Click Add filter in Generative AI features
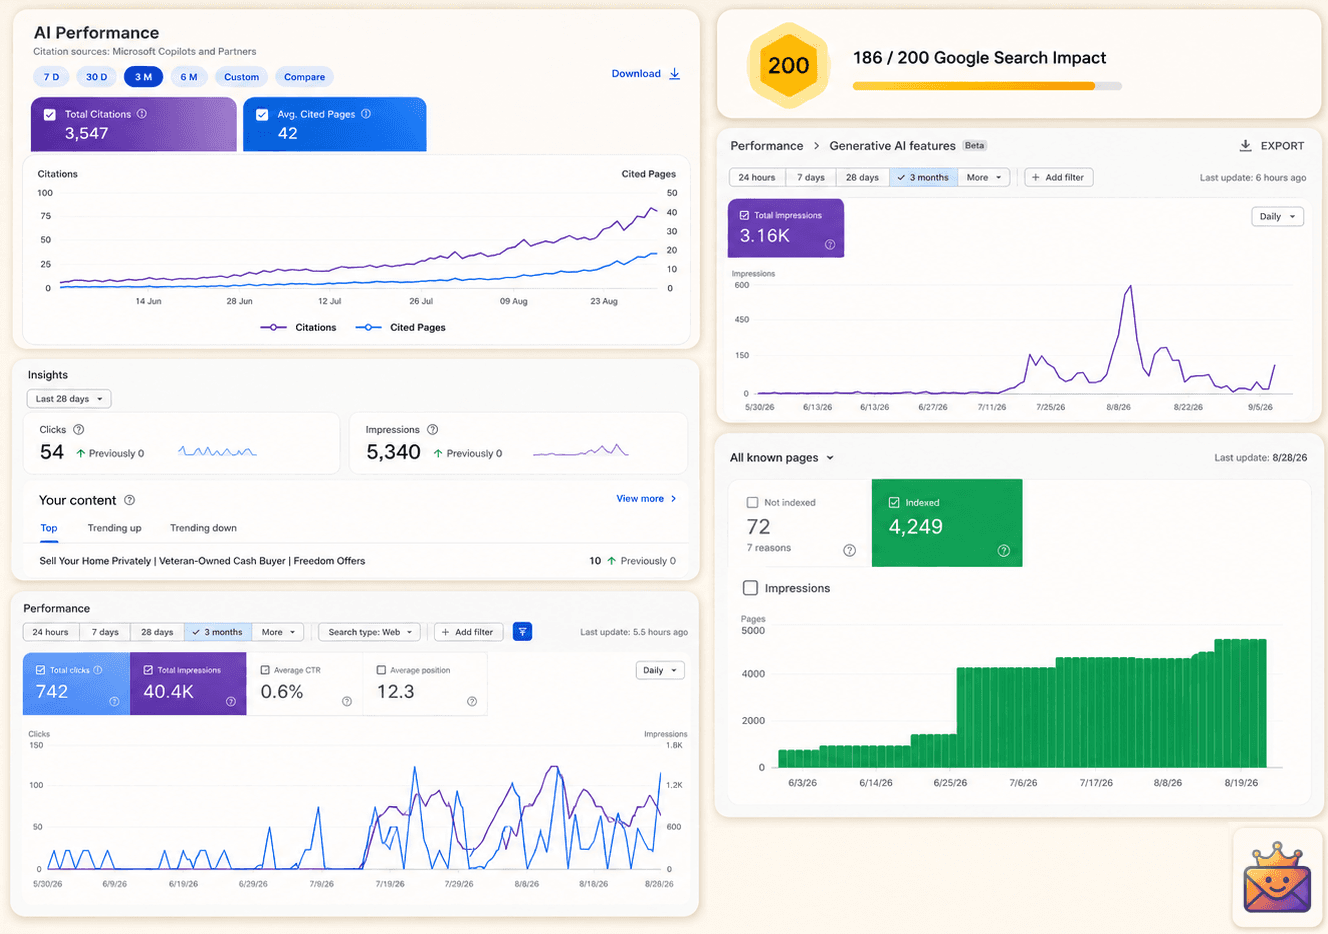 1059,177
